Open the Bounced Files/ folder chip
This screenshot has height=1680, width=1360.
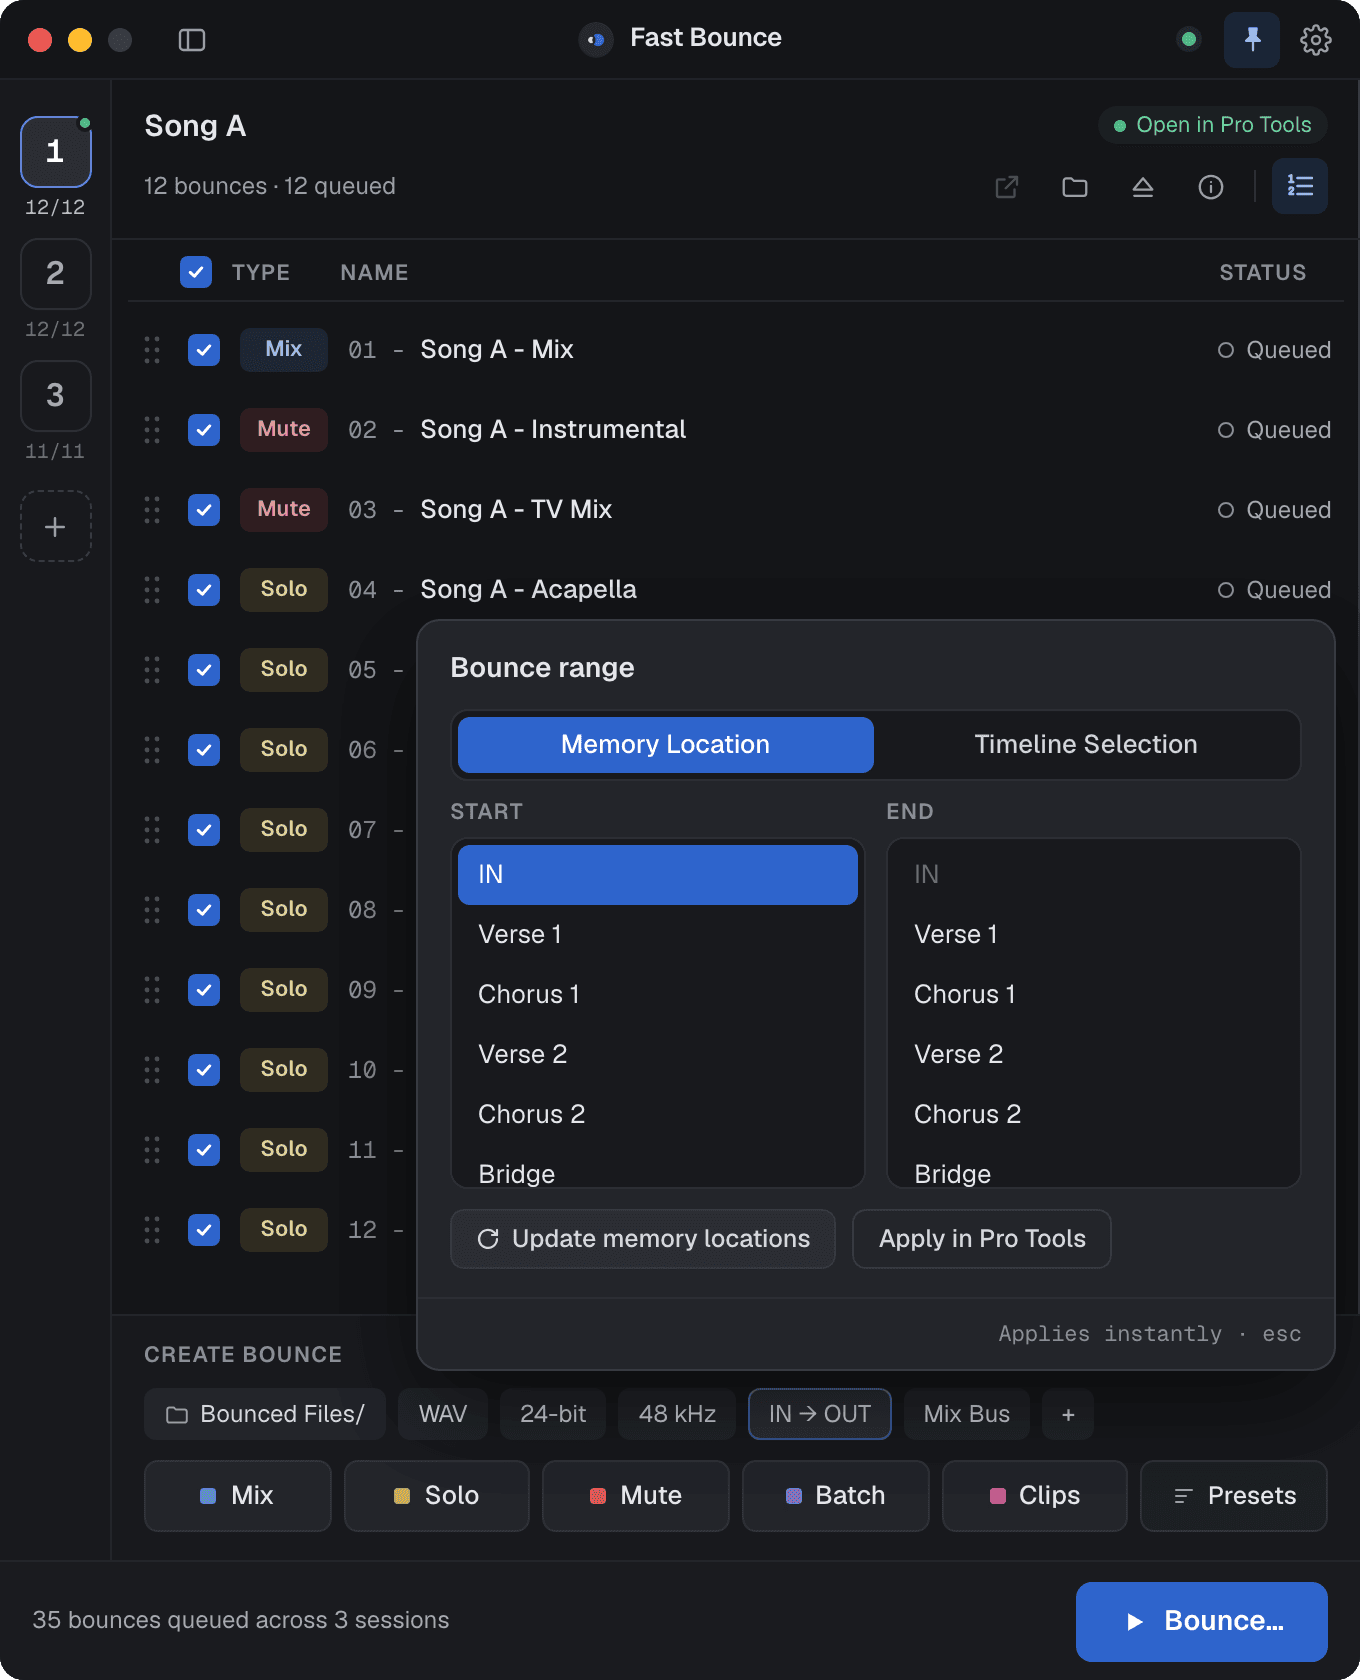(265, 1414)
